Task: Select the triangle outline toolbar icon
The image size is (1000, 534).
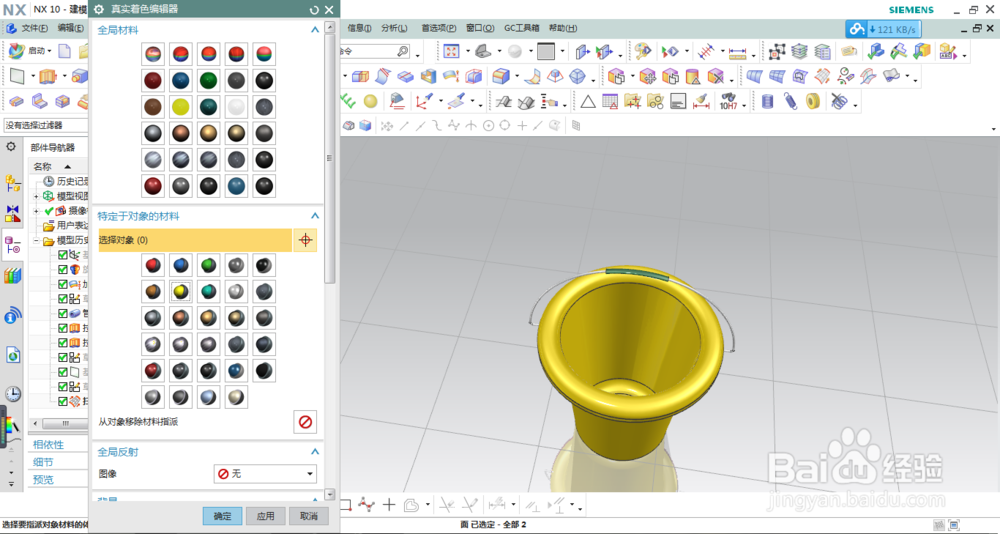Action: (x=587, y=101)
